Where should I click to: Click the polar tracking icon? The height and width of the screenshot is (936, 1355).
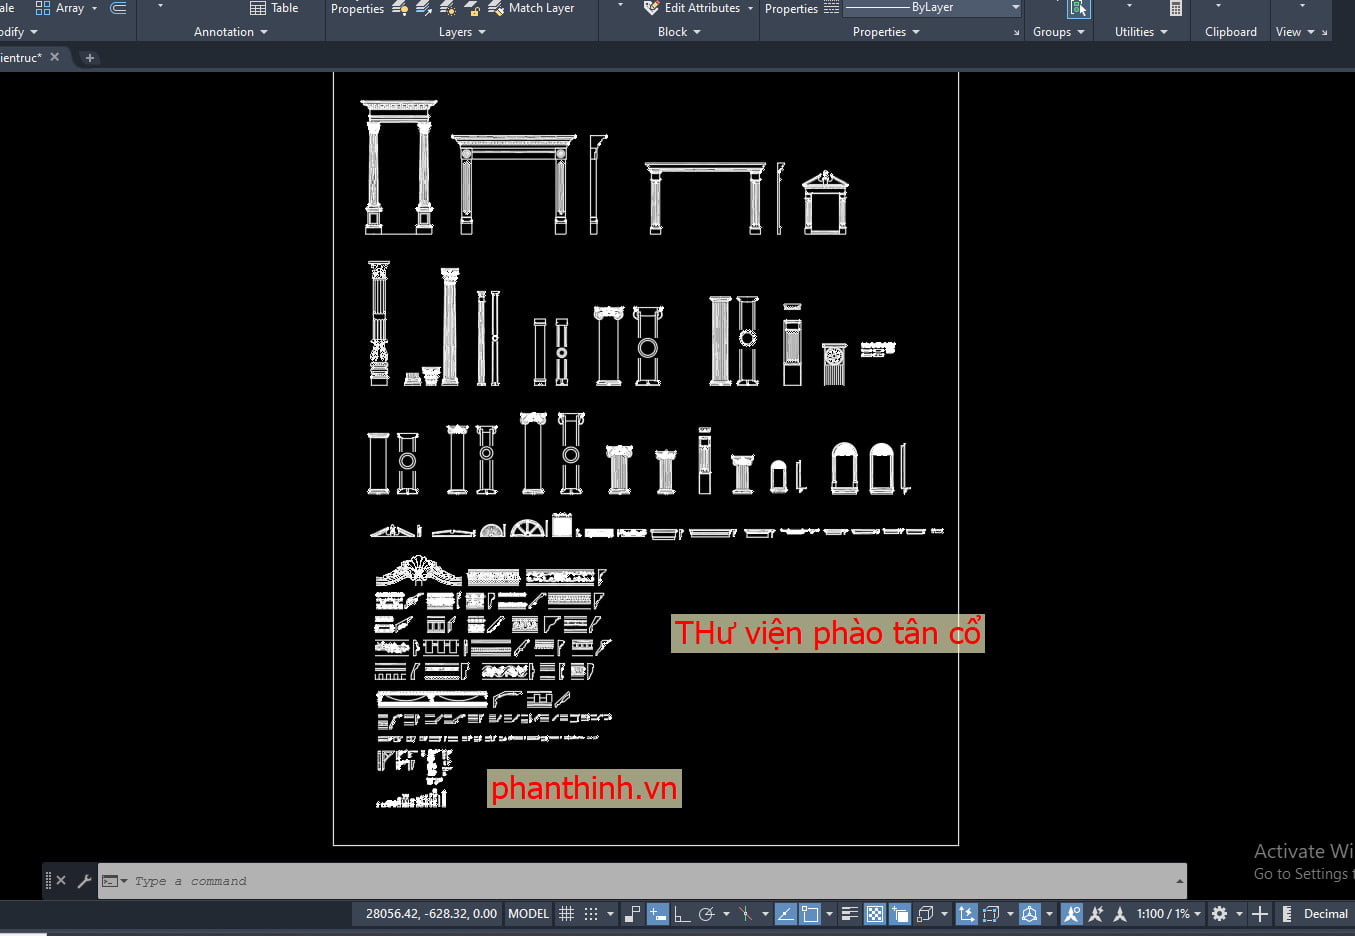(707, 914)
